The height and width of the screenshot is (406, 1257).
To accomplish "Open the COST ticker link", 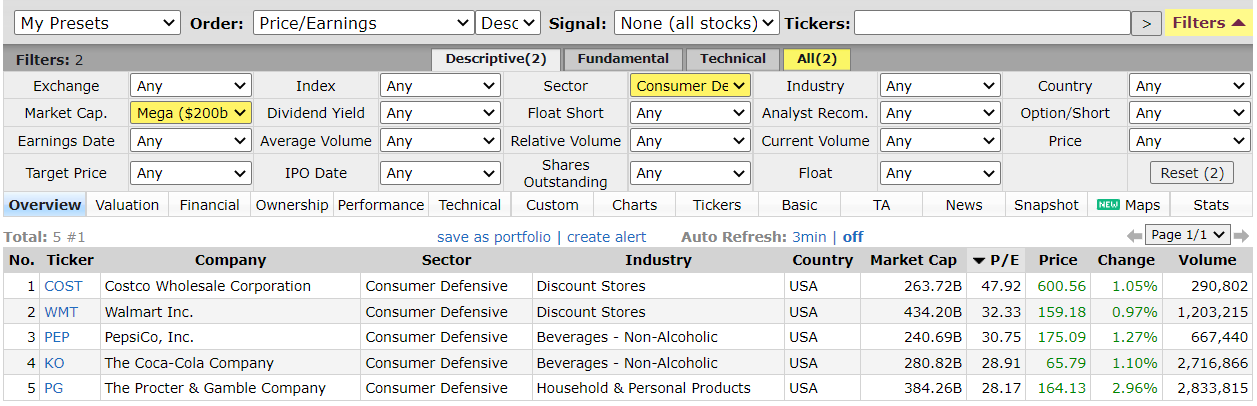I will 63,286.
